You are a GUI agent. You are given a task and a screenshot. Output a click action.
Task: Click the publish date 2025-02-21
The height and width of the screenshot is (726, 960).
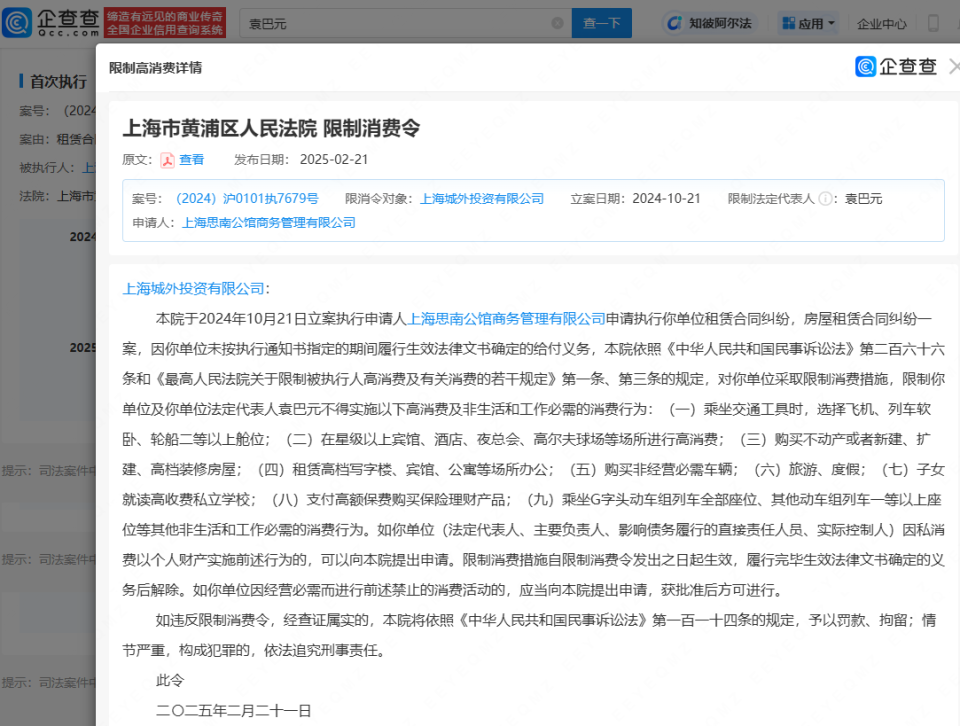[x=334, y=159]
